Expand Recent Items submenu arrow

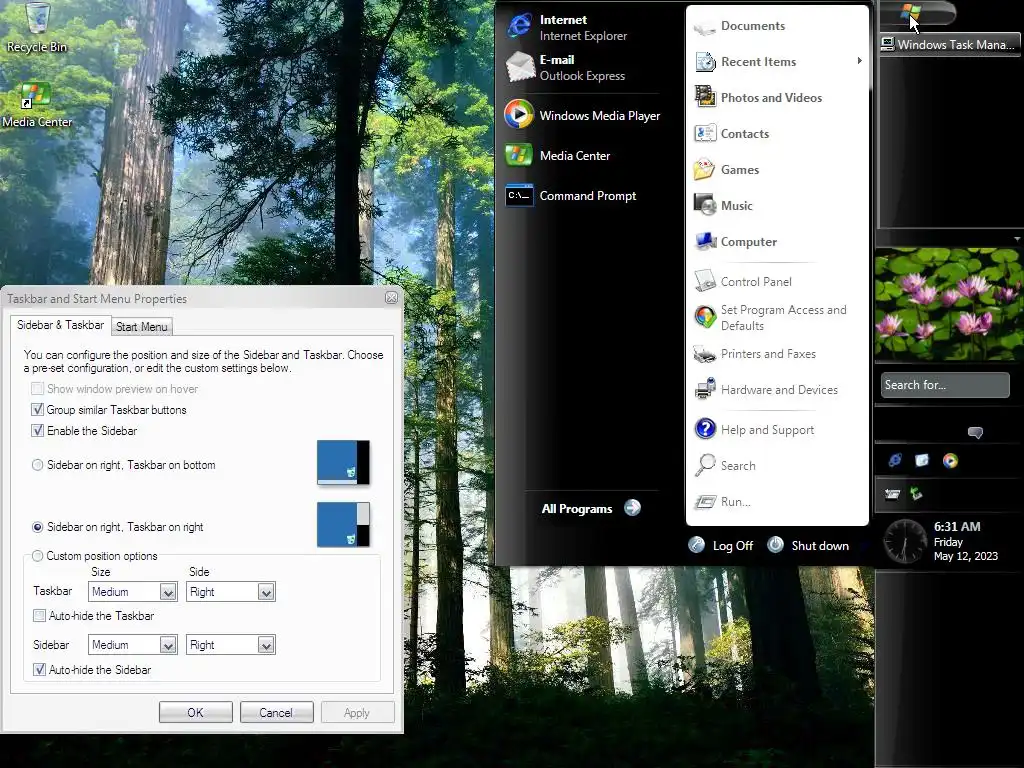point(859,61)
